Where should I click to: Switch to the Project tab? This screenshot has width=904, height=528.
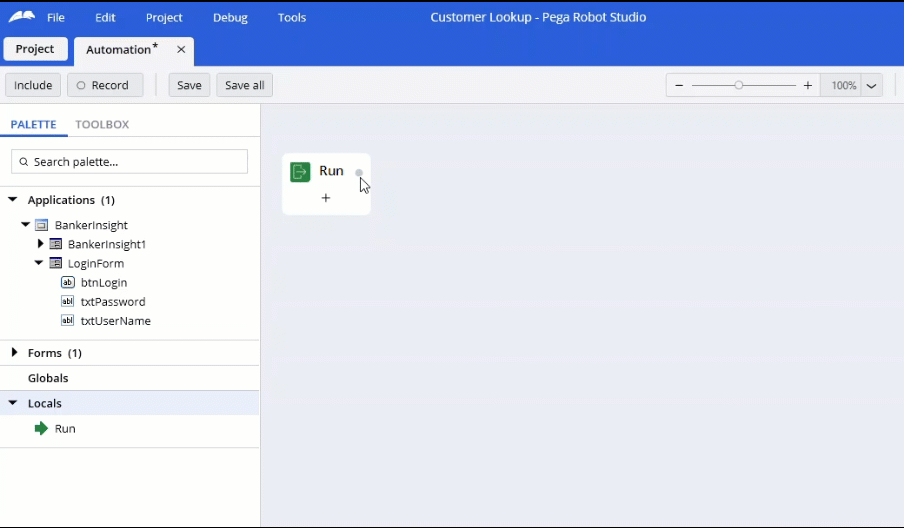pyautogui.click(x=35, y=49)
